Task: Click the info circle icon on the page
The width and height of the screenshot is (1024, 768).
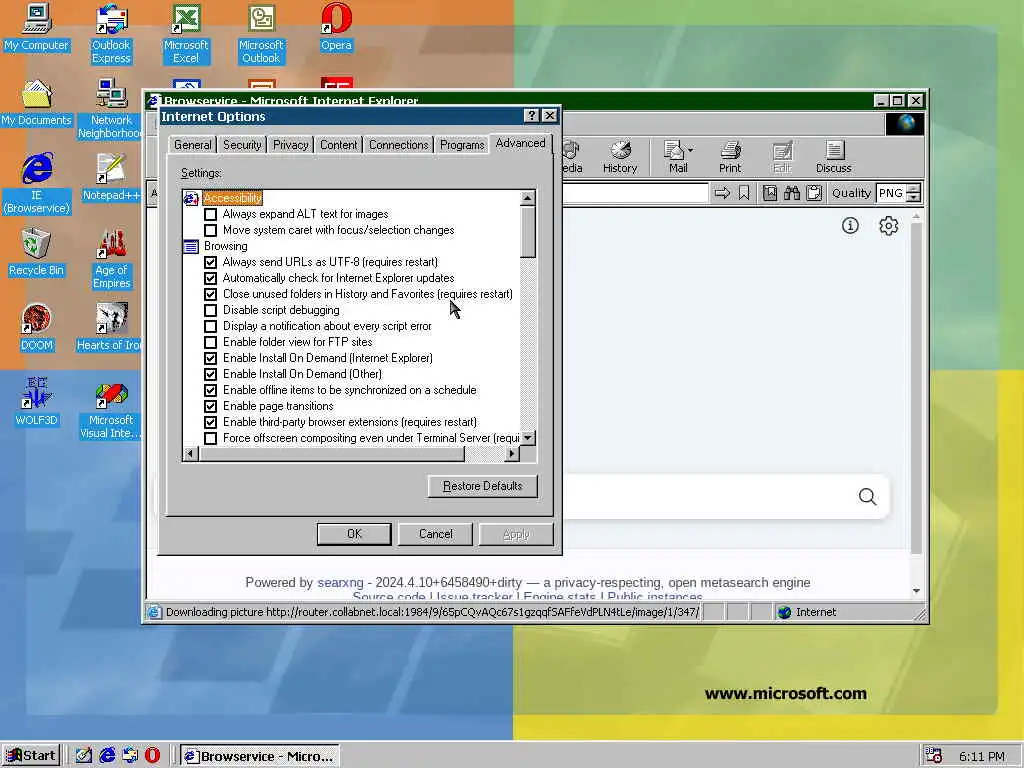Action: click(850, 226)
